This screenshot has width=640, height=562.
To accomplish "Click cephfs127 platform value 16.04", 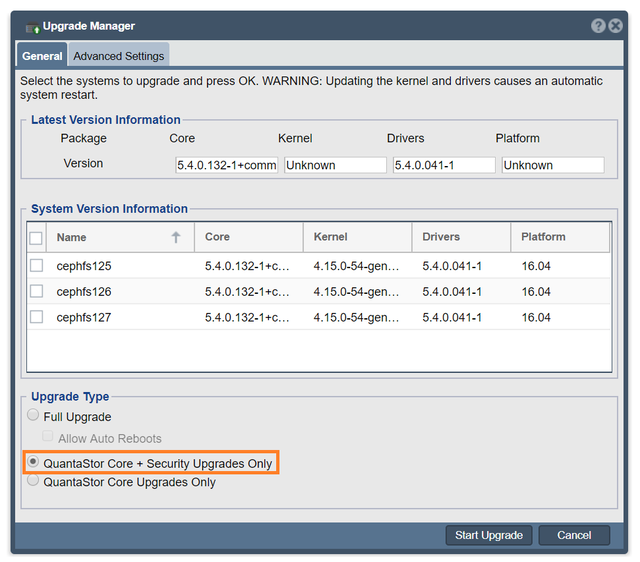I will pyautogui.click(x=536, y=318).
